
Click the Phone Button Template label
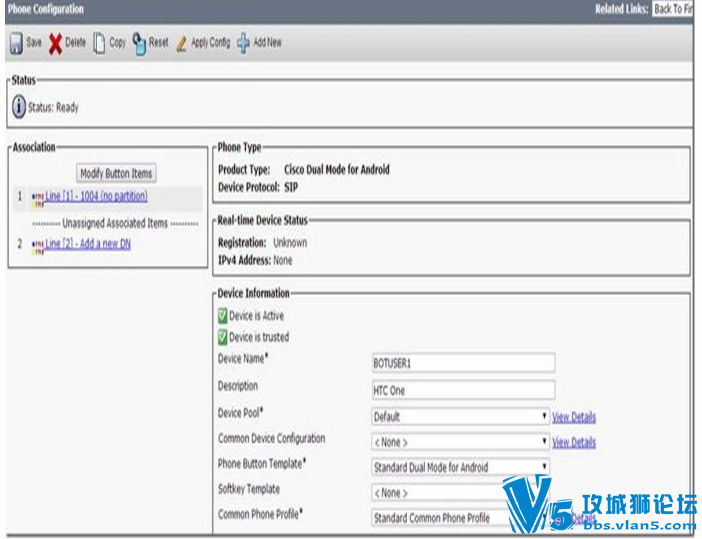click(x=262, y=463)
